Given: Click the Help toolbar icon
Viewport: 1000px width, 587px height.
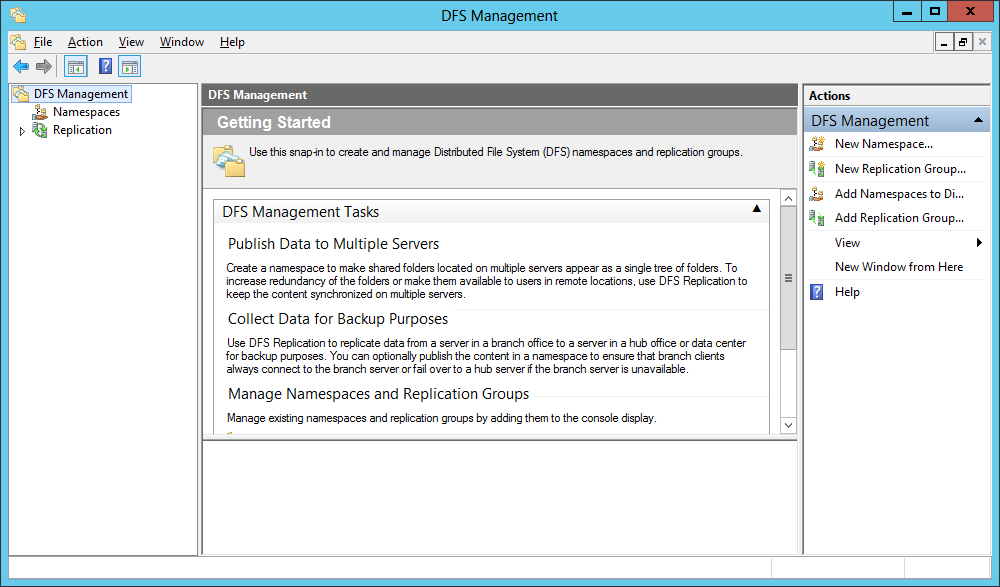Looking at the screenshot, I should click(x=106, y=66).
